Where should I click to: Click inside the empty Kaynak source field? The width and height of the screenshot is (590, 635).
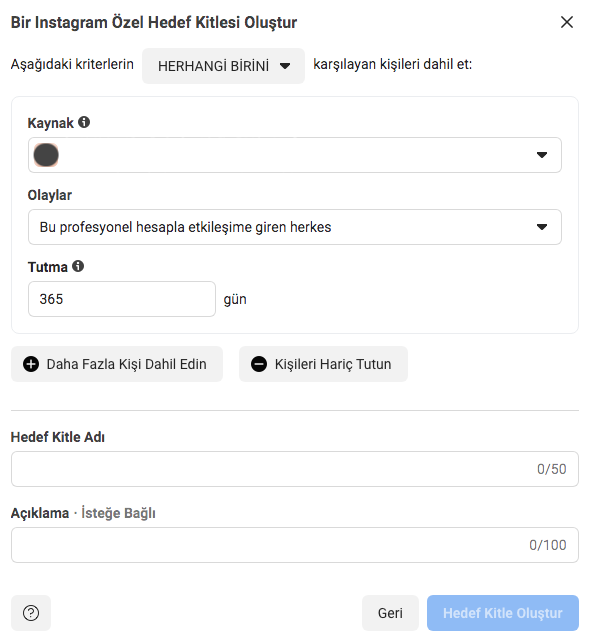click(295, 155)
